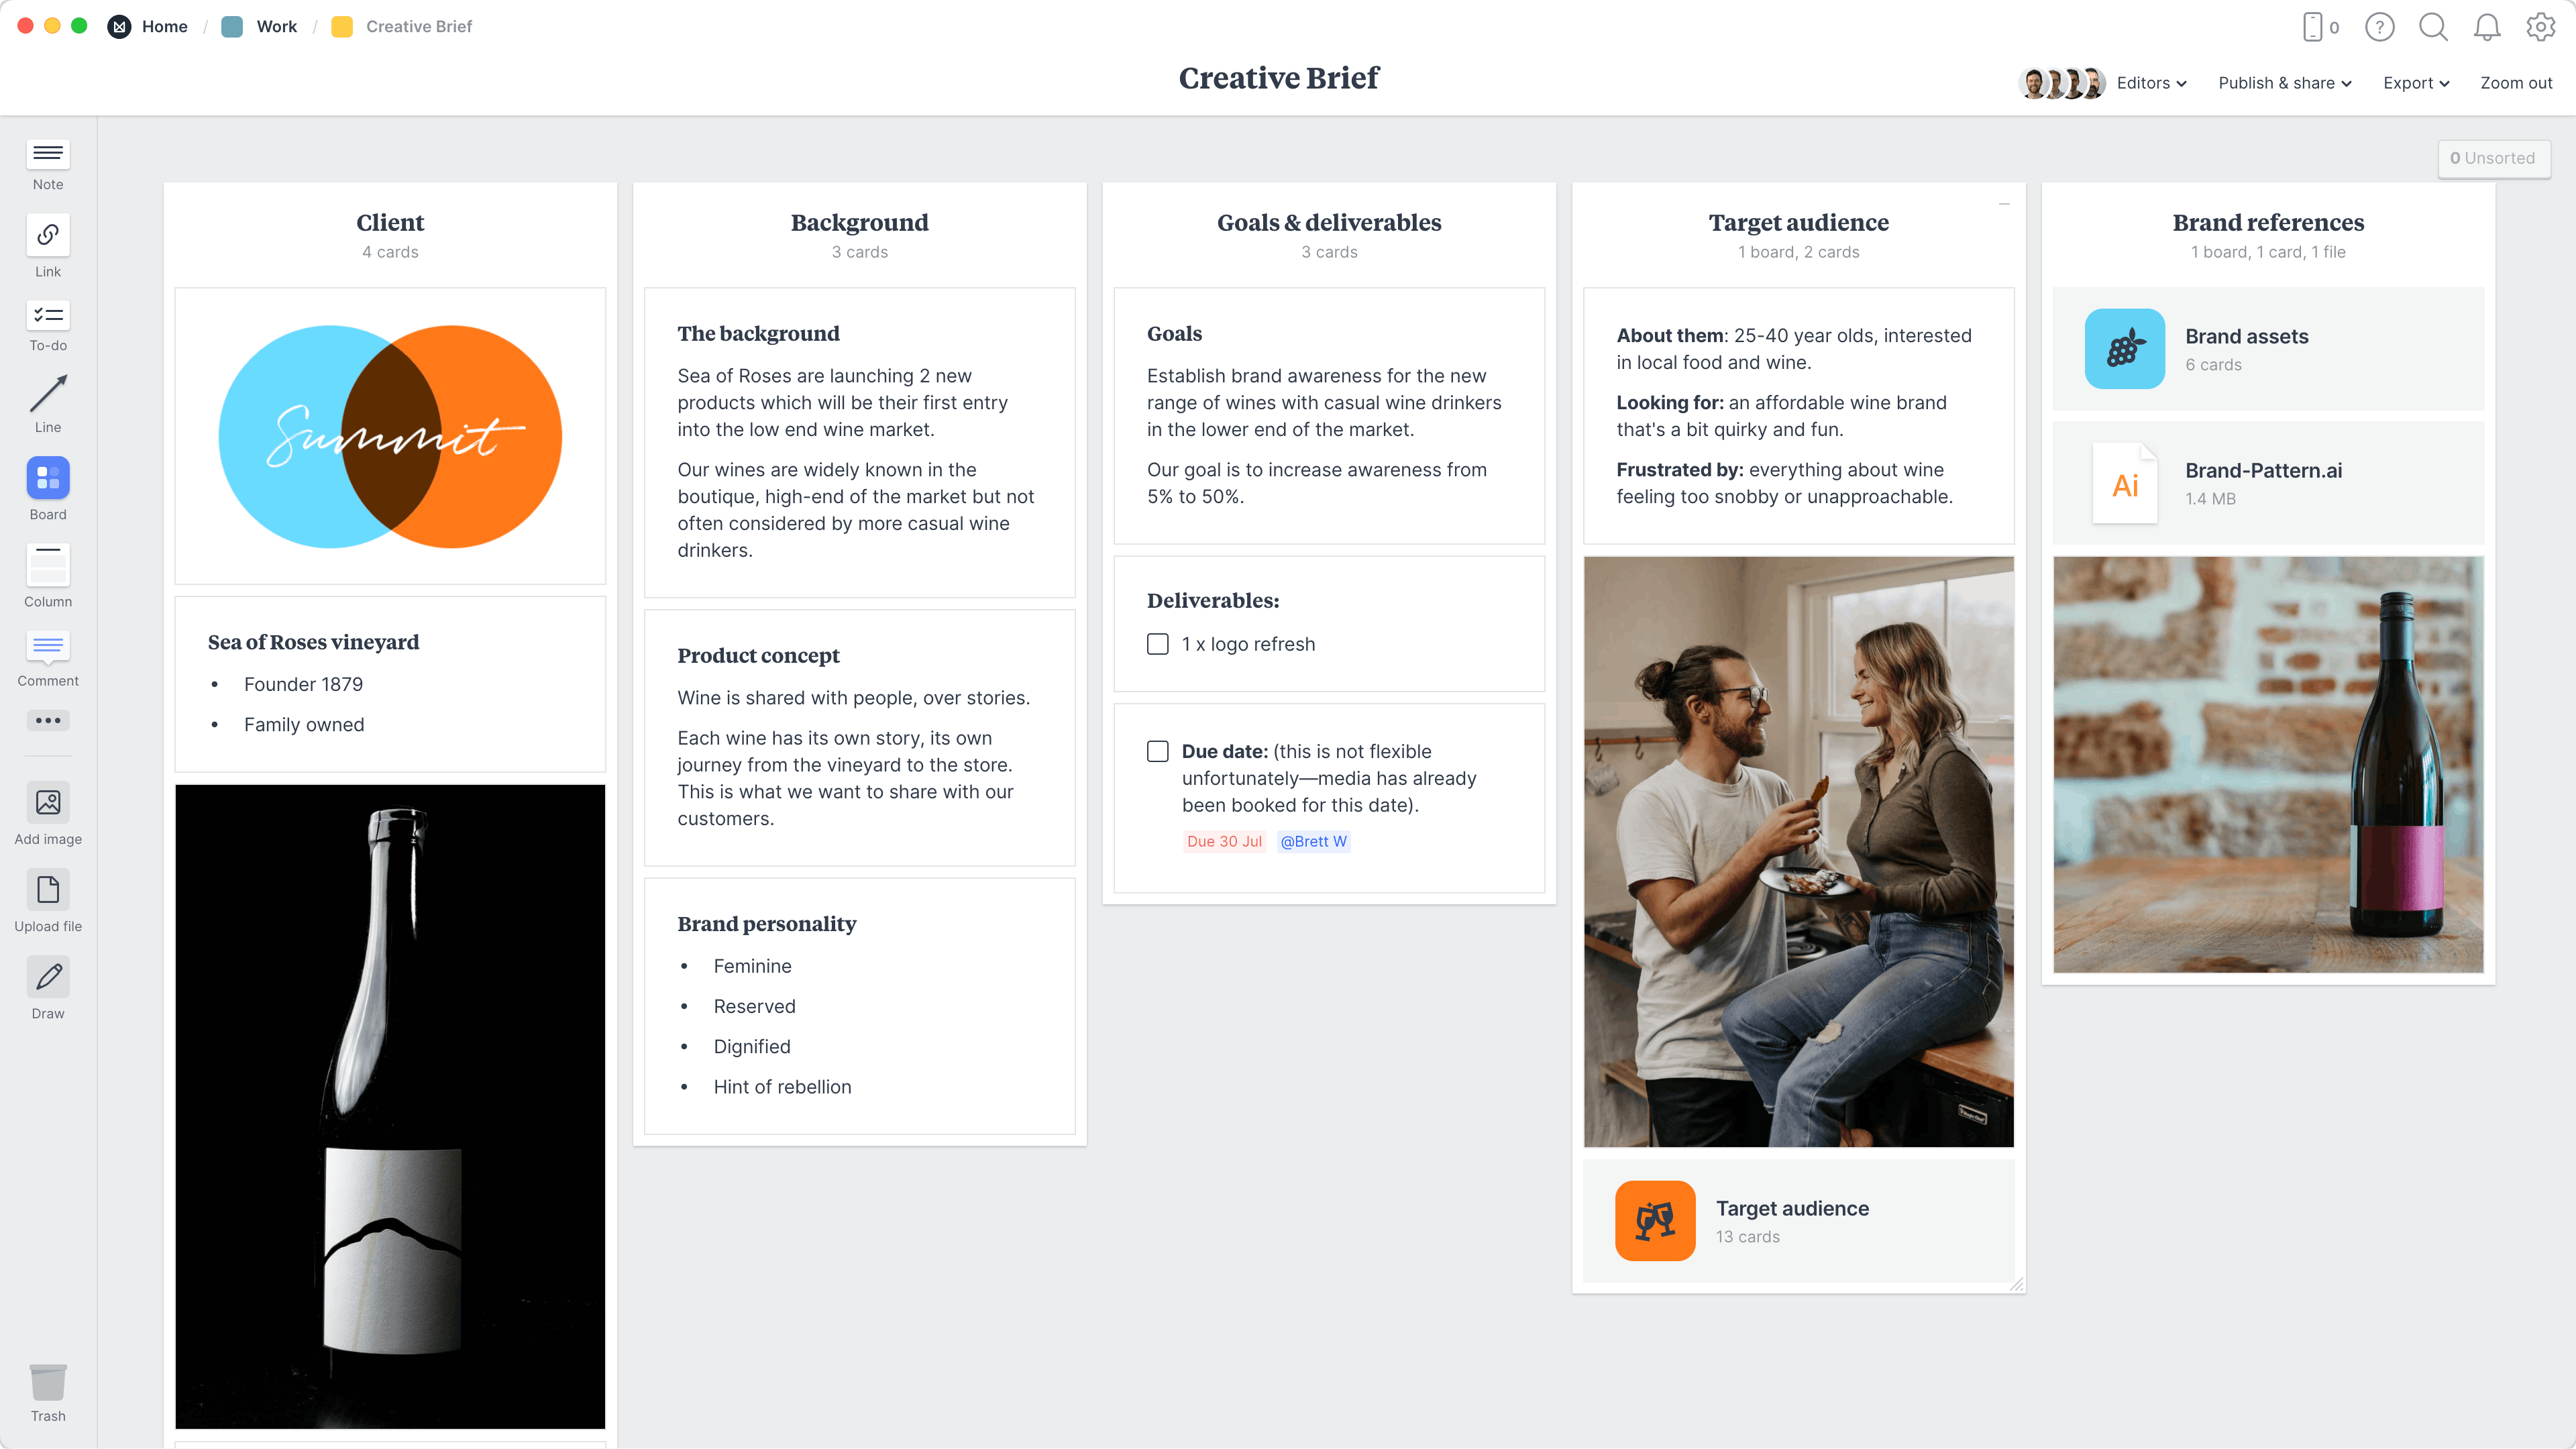Open the Publish & share dropdown
The image size is (2576, 1449).
[x=2284, y=83]
